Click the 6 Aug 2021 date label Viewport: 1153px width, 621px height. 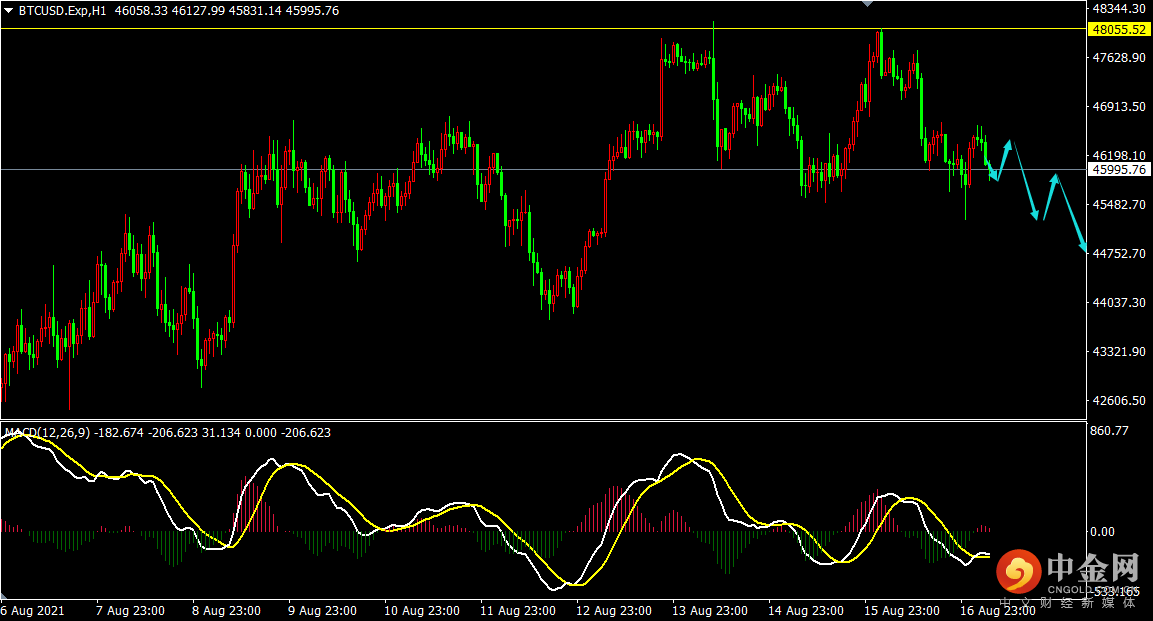[32, 610]
